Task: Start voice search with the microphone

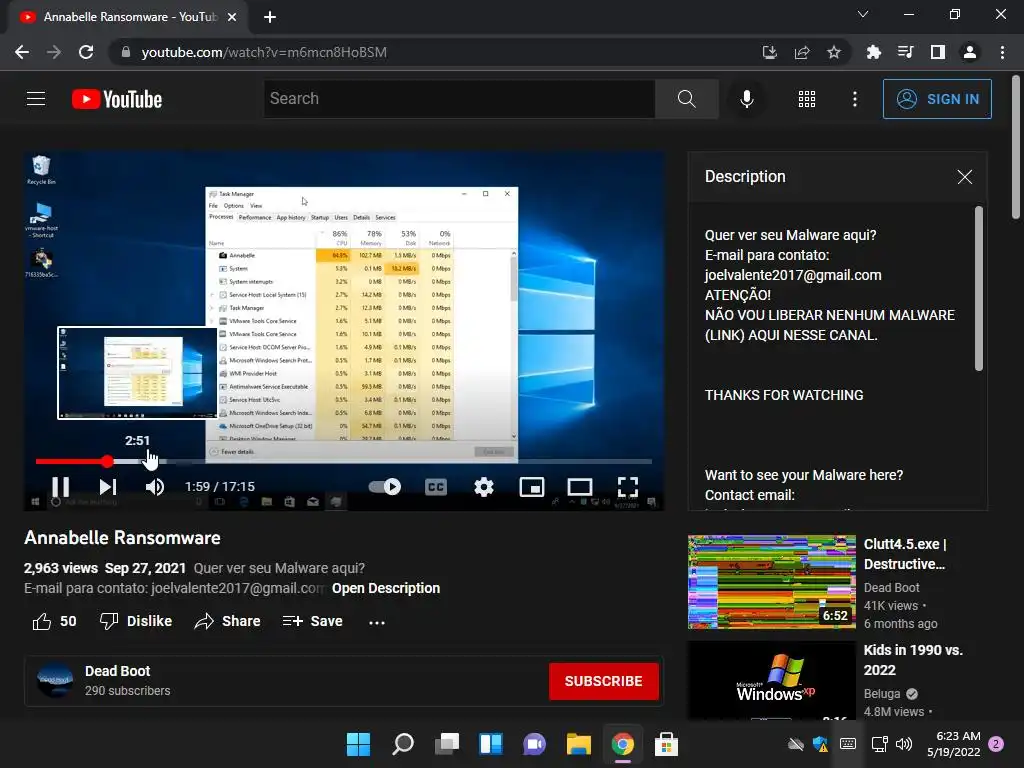Action: (x=746, y=99)
